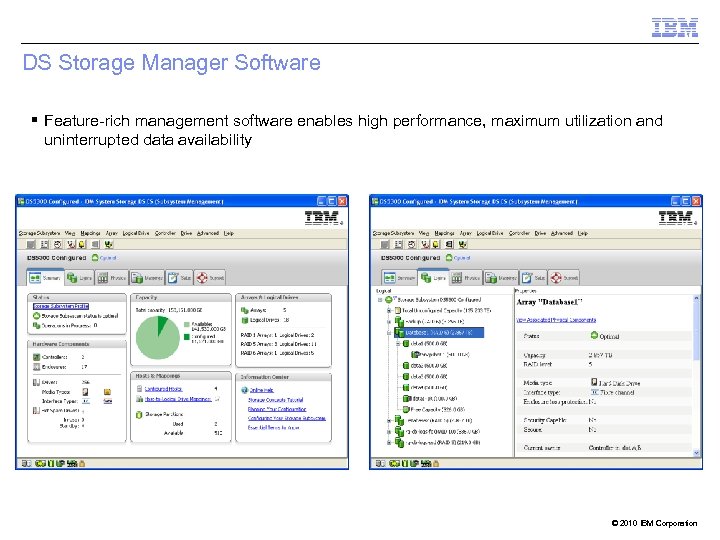Click Logical Drives icon in Arrays panel

244,320
